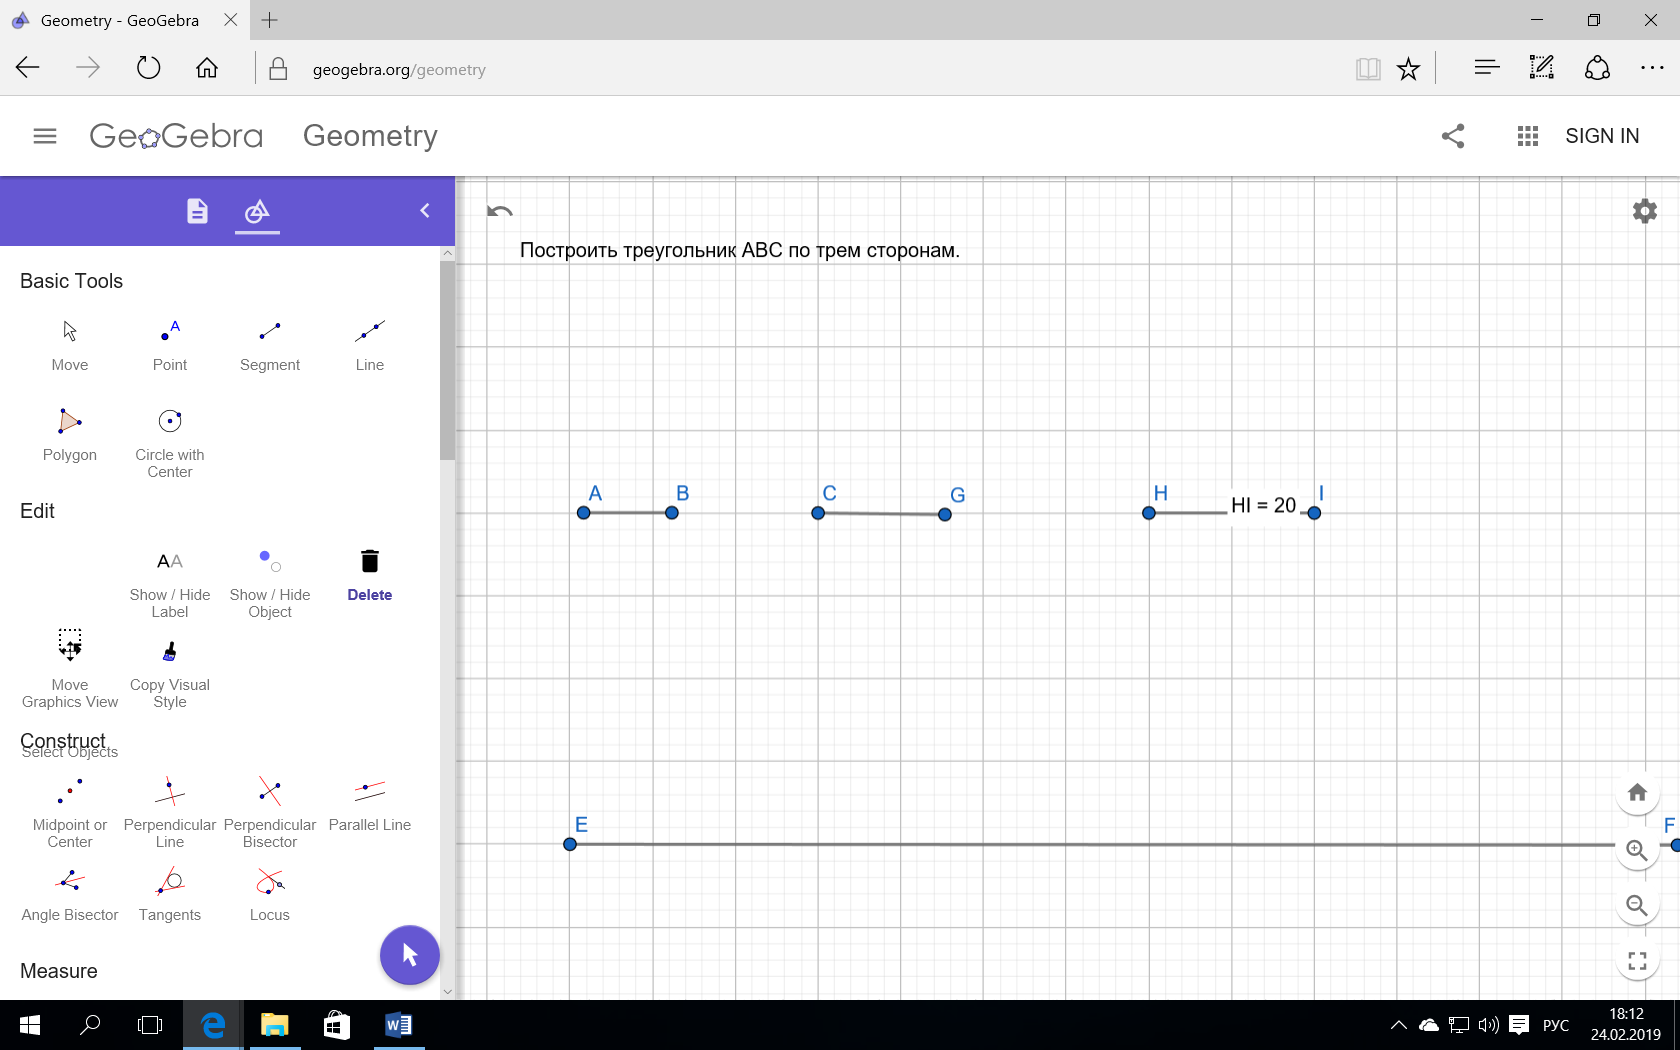
Task: Select the Tangents tool
Action: (170, 895)
